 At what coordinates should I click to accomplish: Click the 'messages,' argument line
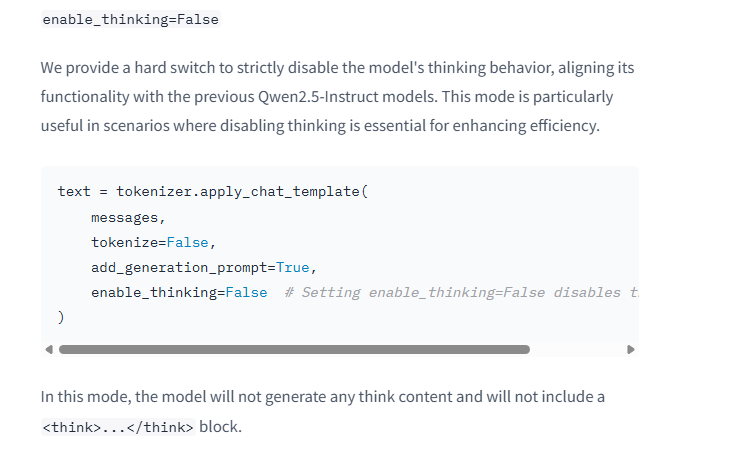click(x=128, y=218)
